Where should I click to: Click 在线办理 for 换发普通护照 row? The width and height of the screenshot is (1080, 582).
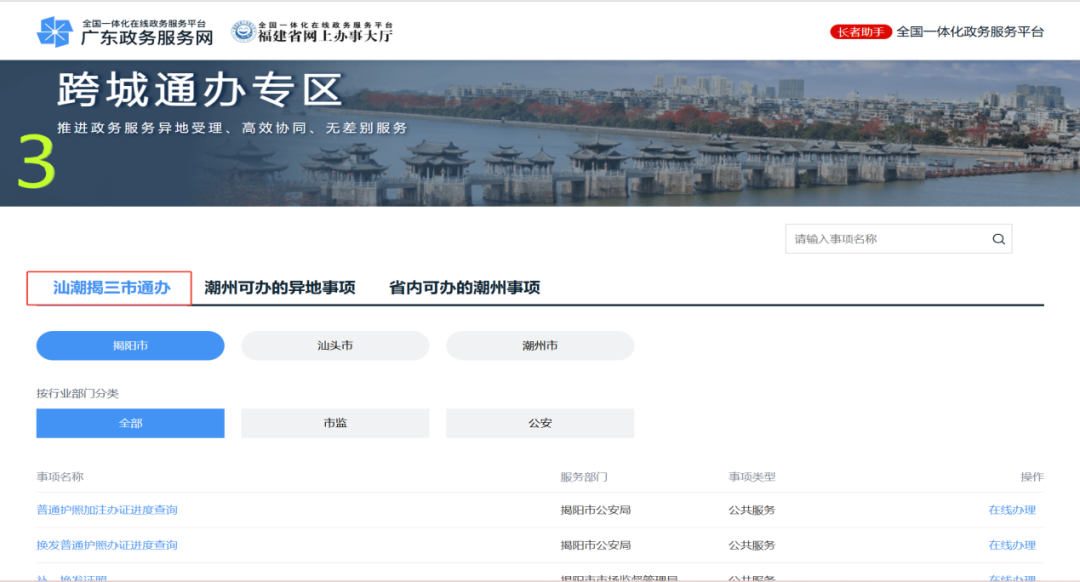point(1012,545)
